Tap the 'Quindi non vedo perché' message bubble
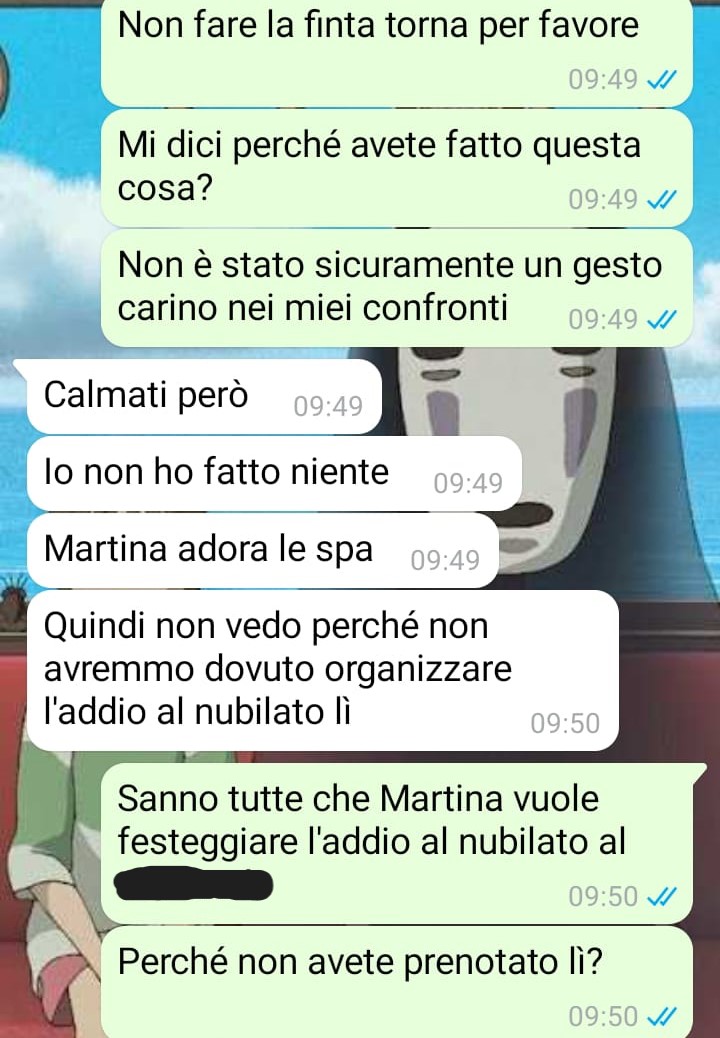Image resolution: width=720 pixels, height=1038 pixels. tap(322, 671)
